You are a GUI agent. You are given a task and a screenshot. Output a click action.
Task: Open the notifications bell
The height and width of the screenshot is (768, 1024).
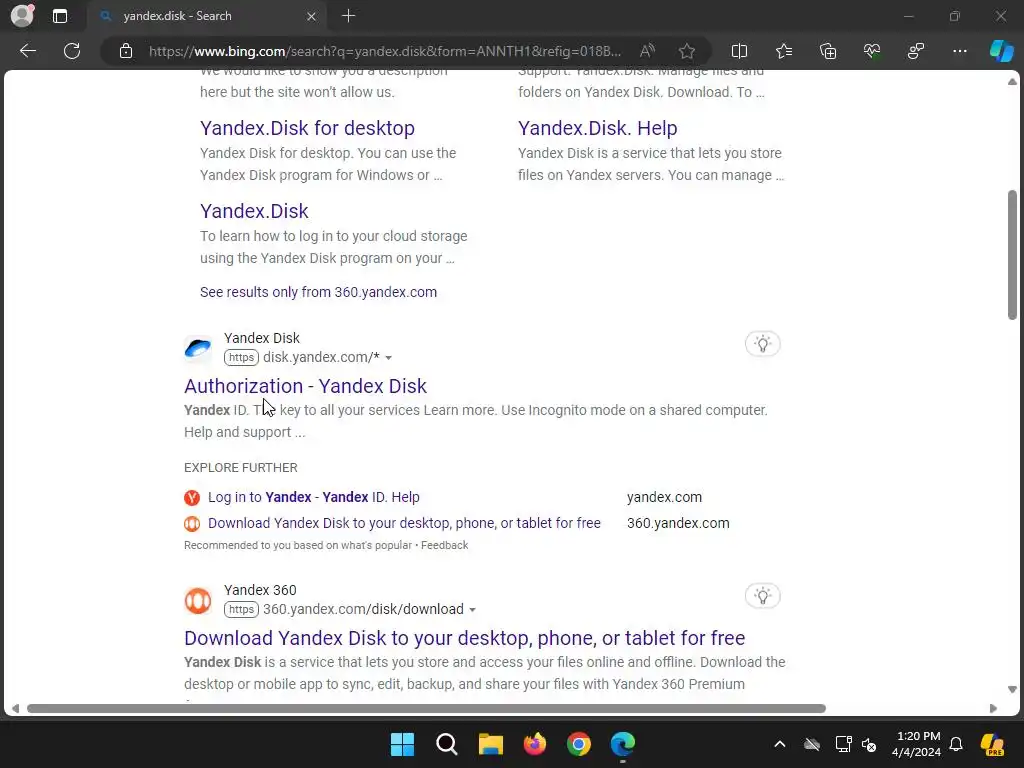tap(956, 744)
